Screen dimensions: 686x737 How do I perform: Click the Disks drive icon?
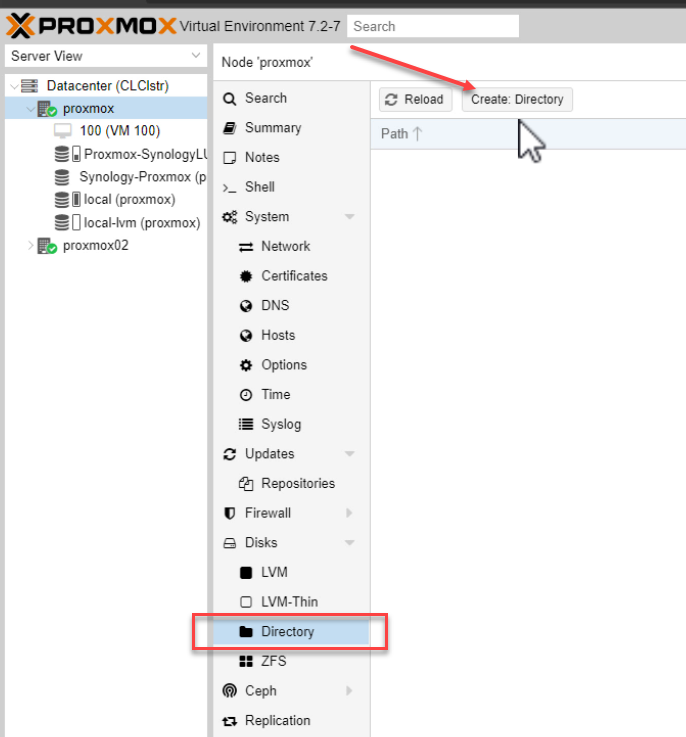pos(229,543)
